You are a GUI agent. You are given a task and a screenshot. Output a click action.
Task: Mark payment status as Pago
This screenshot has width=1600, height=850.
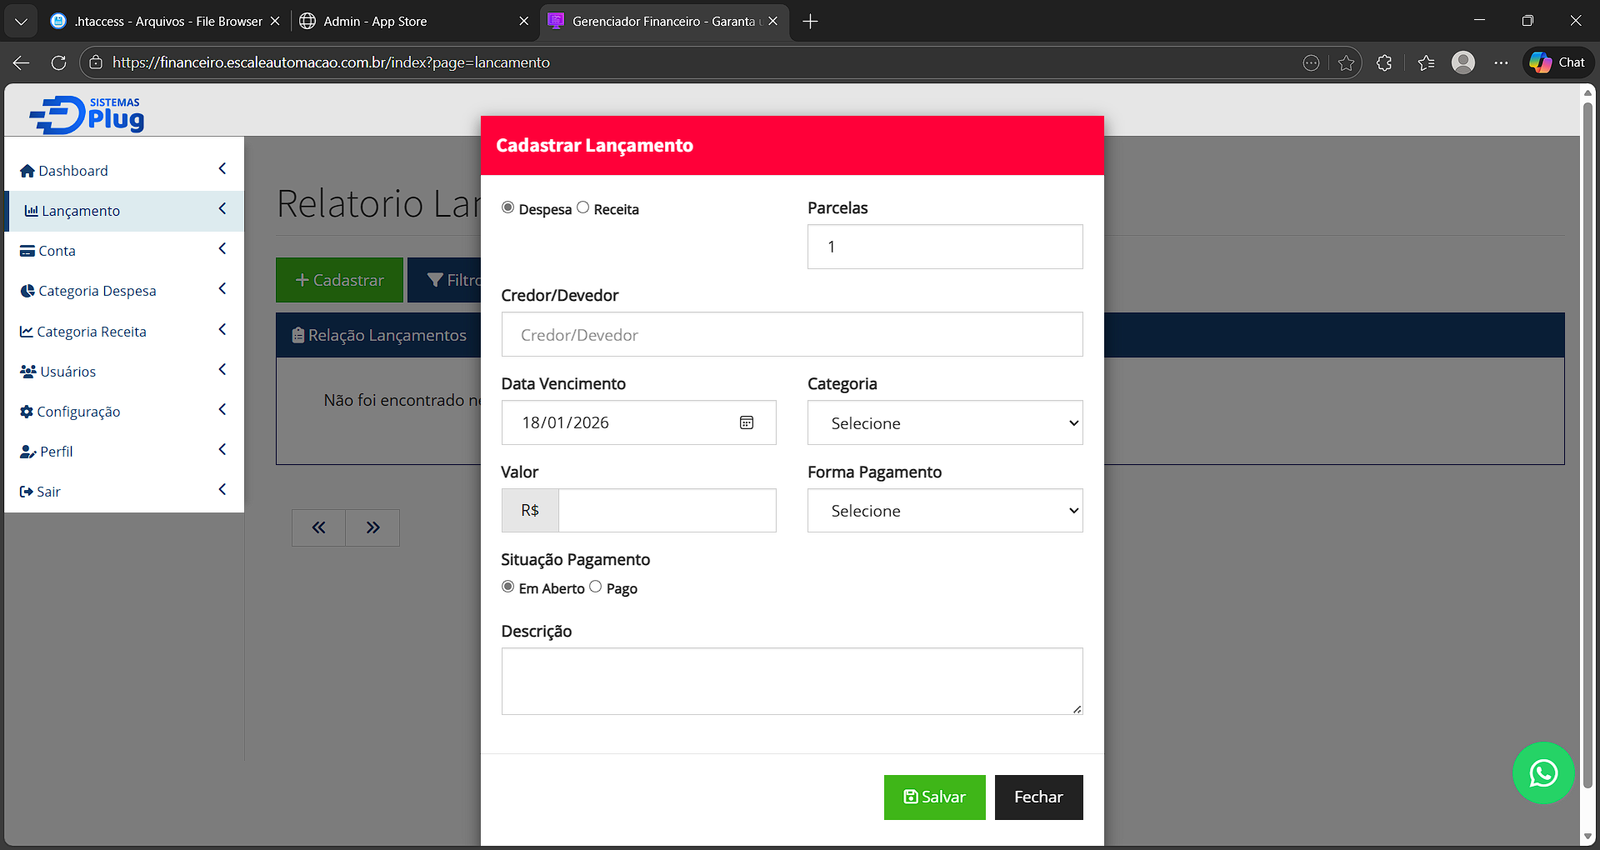596,587
